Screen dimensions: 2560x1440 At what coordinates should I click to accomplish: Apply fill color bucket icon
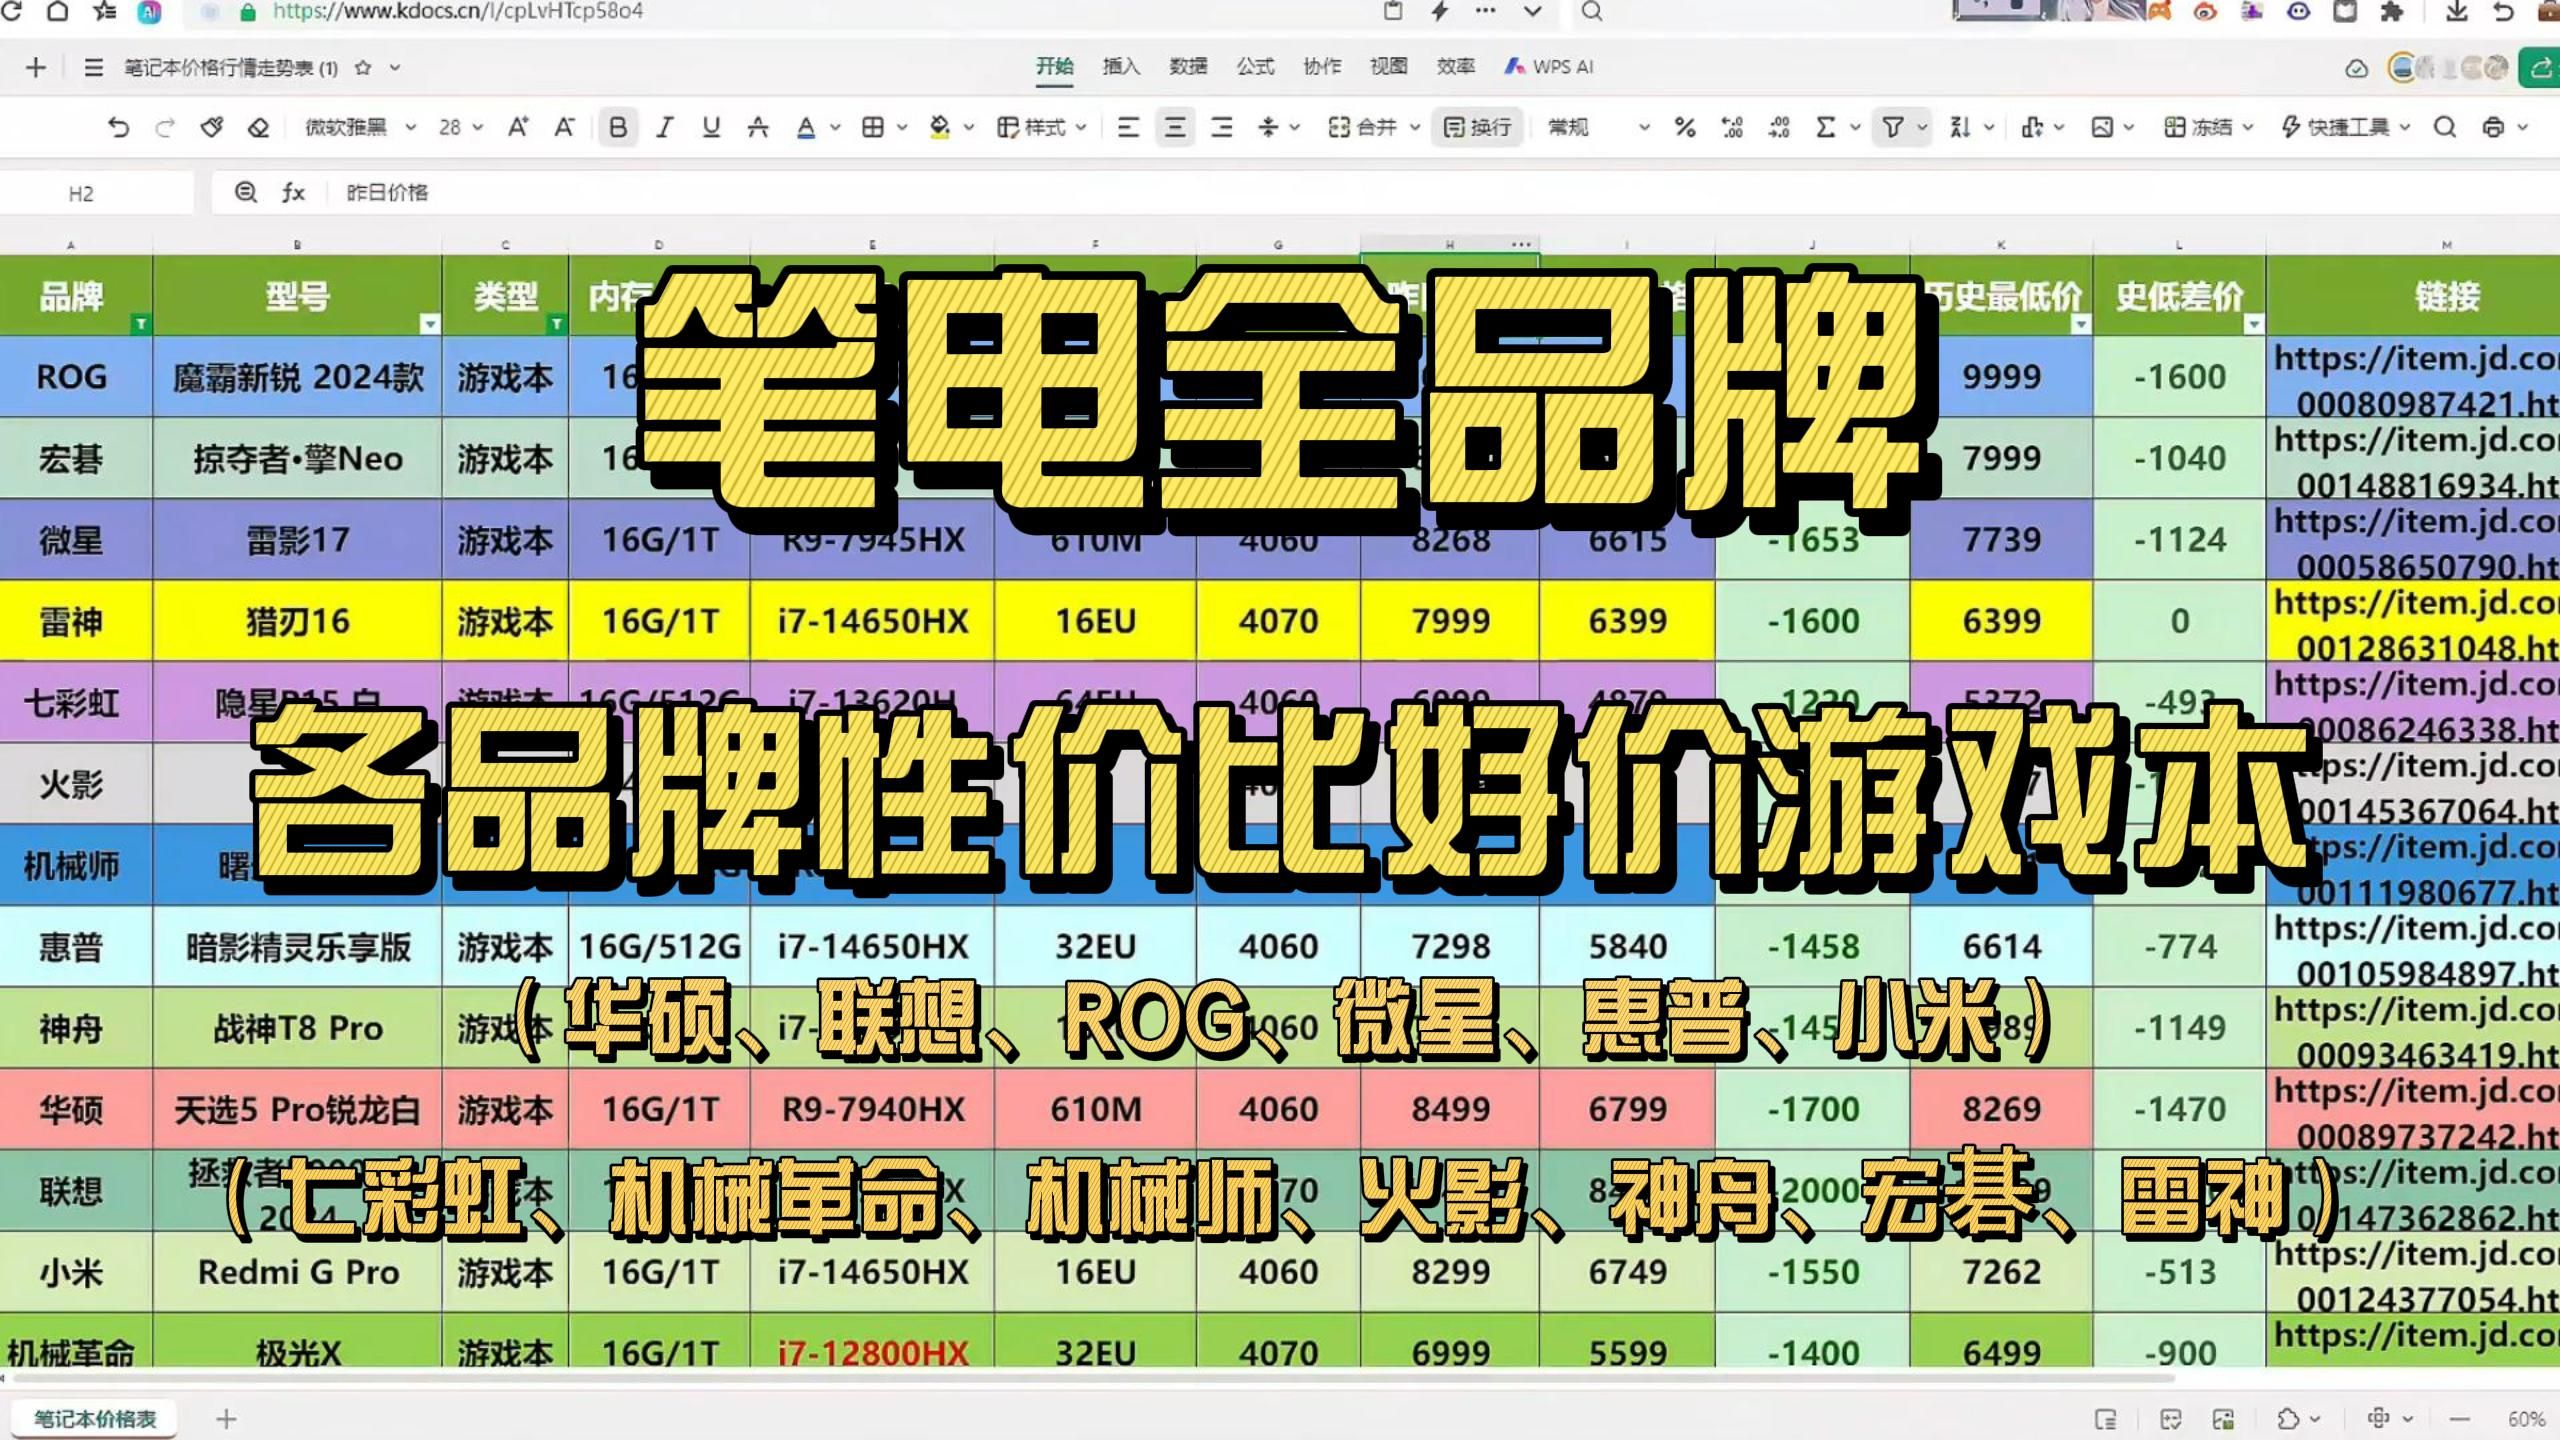coord(939,127)
